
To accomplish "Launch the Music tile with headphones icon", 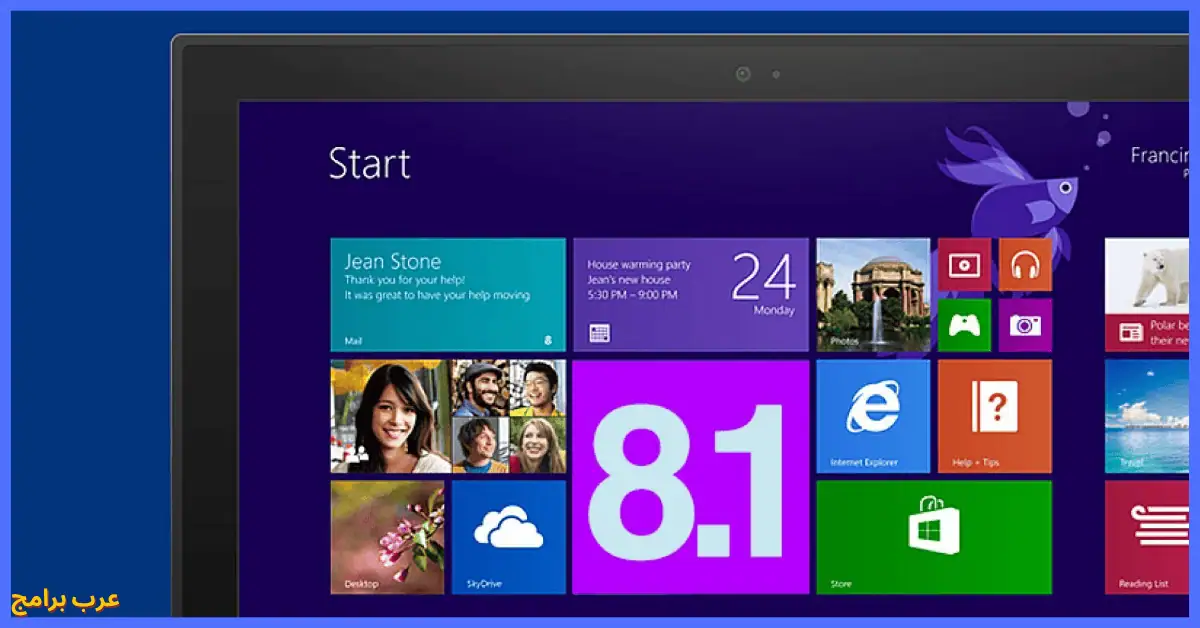I will (1025, 265).
